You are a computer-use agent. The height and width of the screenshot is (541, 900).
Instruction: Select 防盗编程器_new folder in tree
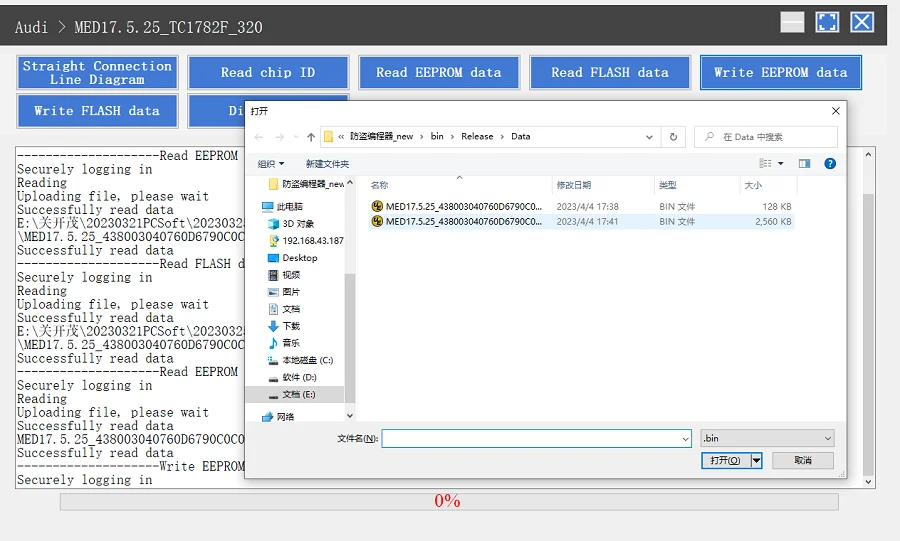307,184
